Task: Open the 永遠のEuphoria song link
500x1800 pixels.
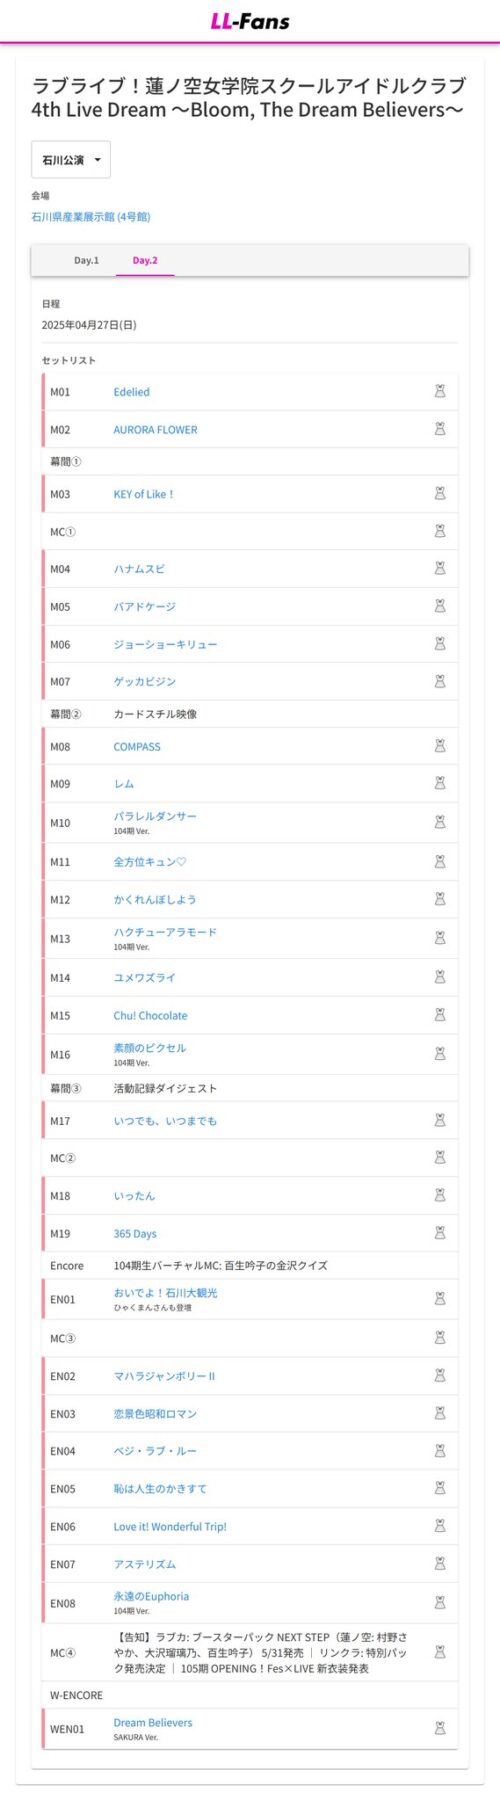Action: tap(151, 1597)
